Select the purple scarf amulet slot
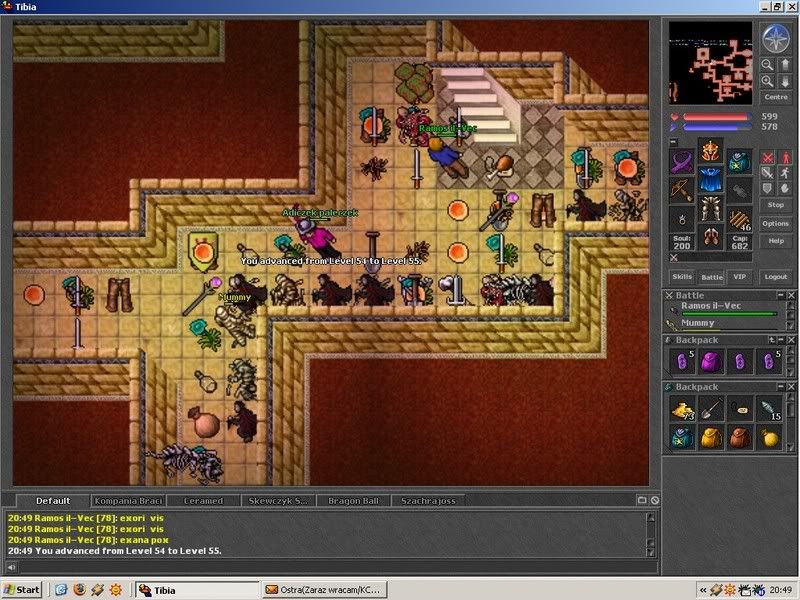The height and width of the screenshot is (600, 800). tap(682, 161)
